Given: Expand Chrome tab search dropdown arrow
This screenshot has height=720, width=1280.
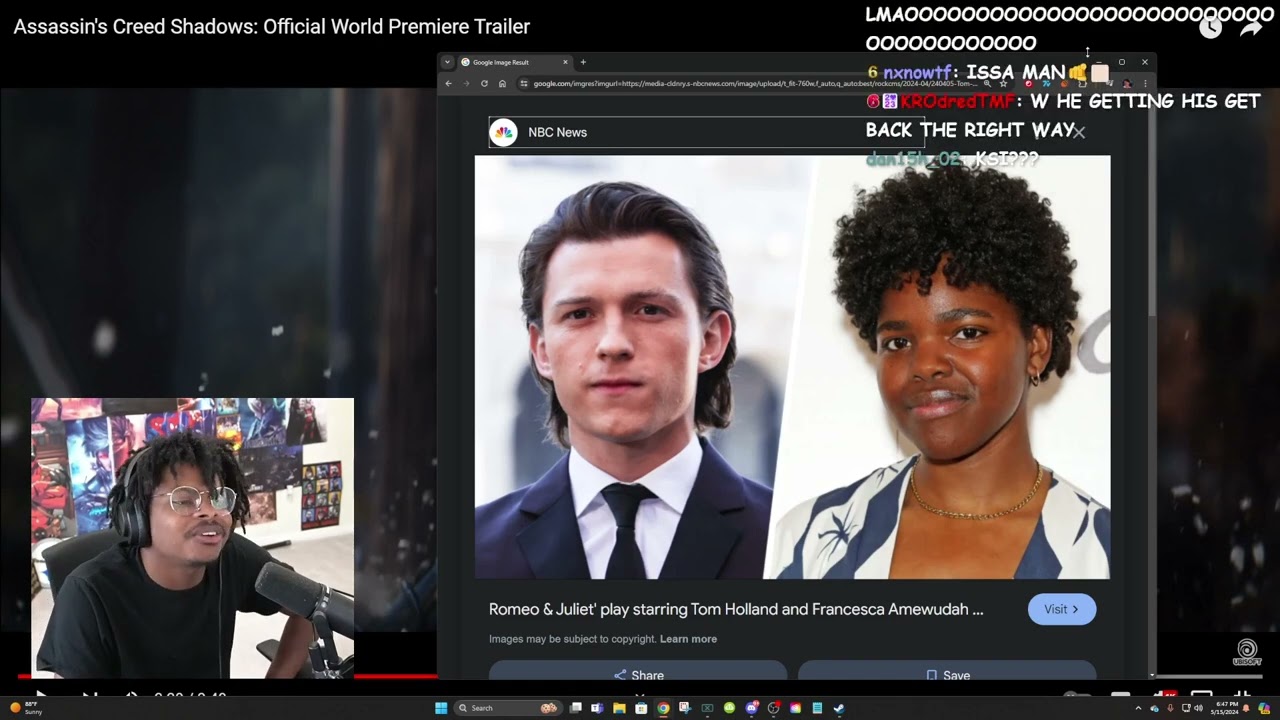Looking at the screenshot, I should click(447, 62).
